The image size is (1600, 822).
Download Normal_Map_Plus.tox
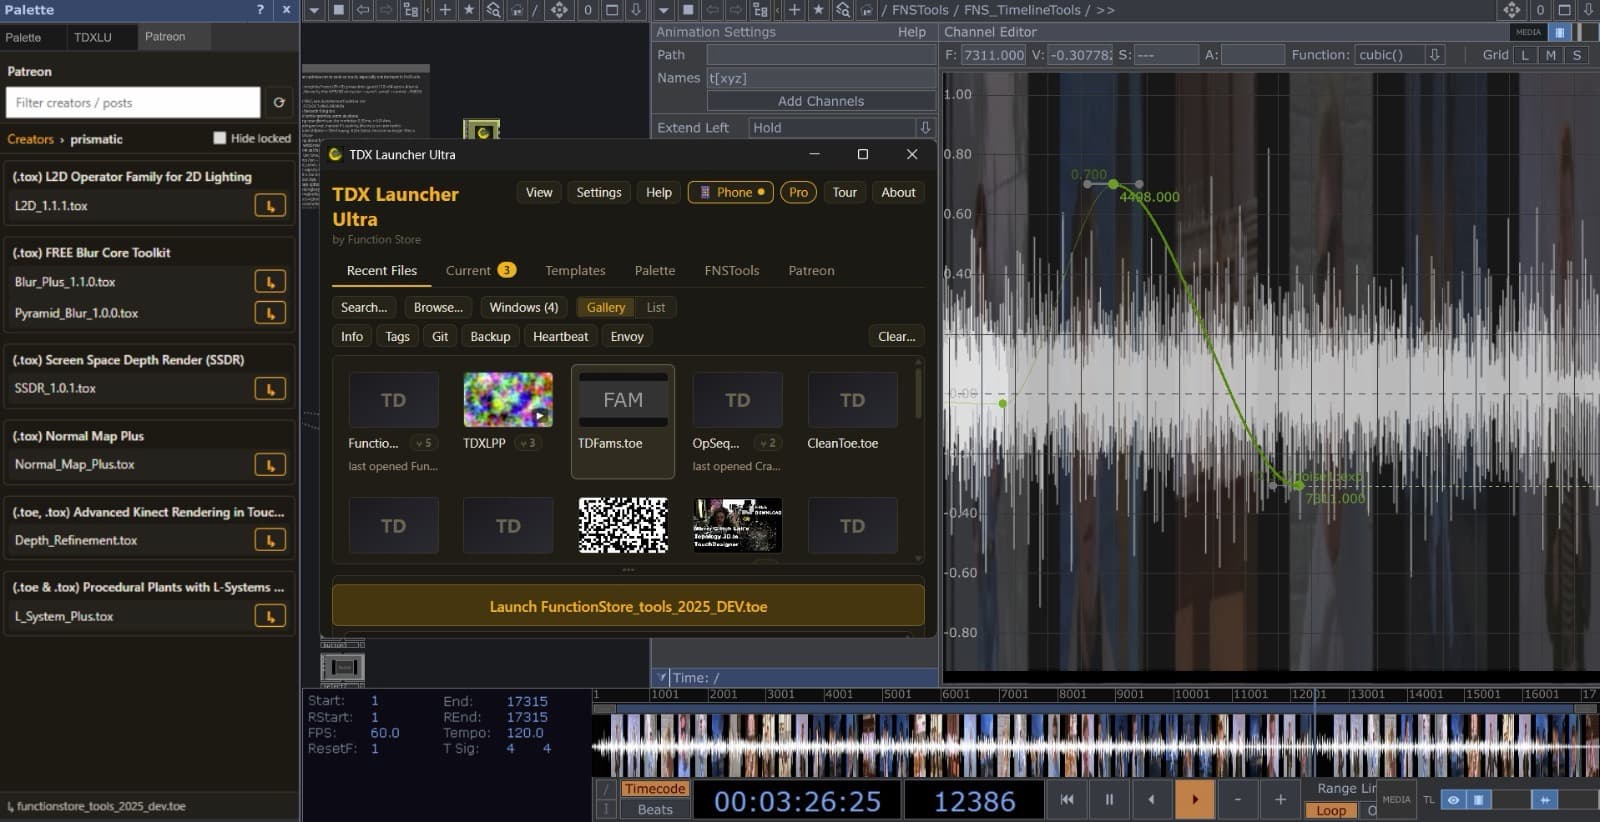(x=270, y=465)
